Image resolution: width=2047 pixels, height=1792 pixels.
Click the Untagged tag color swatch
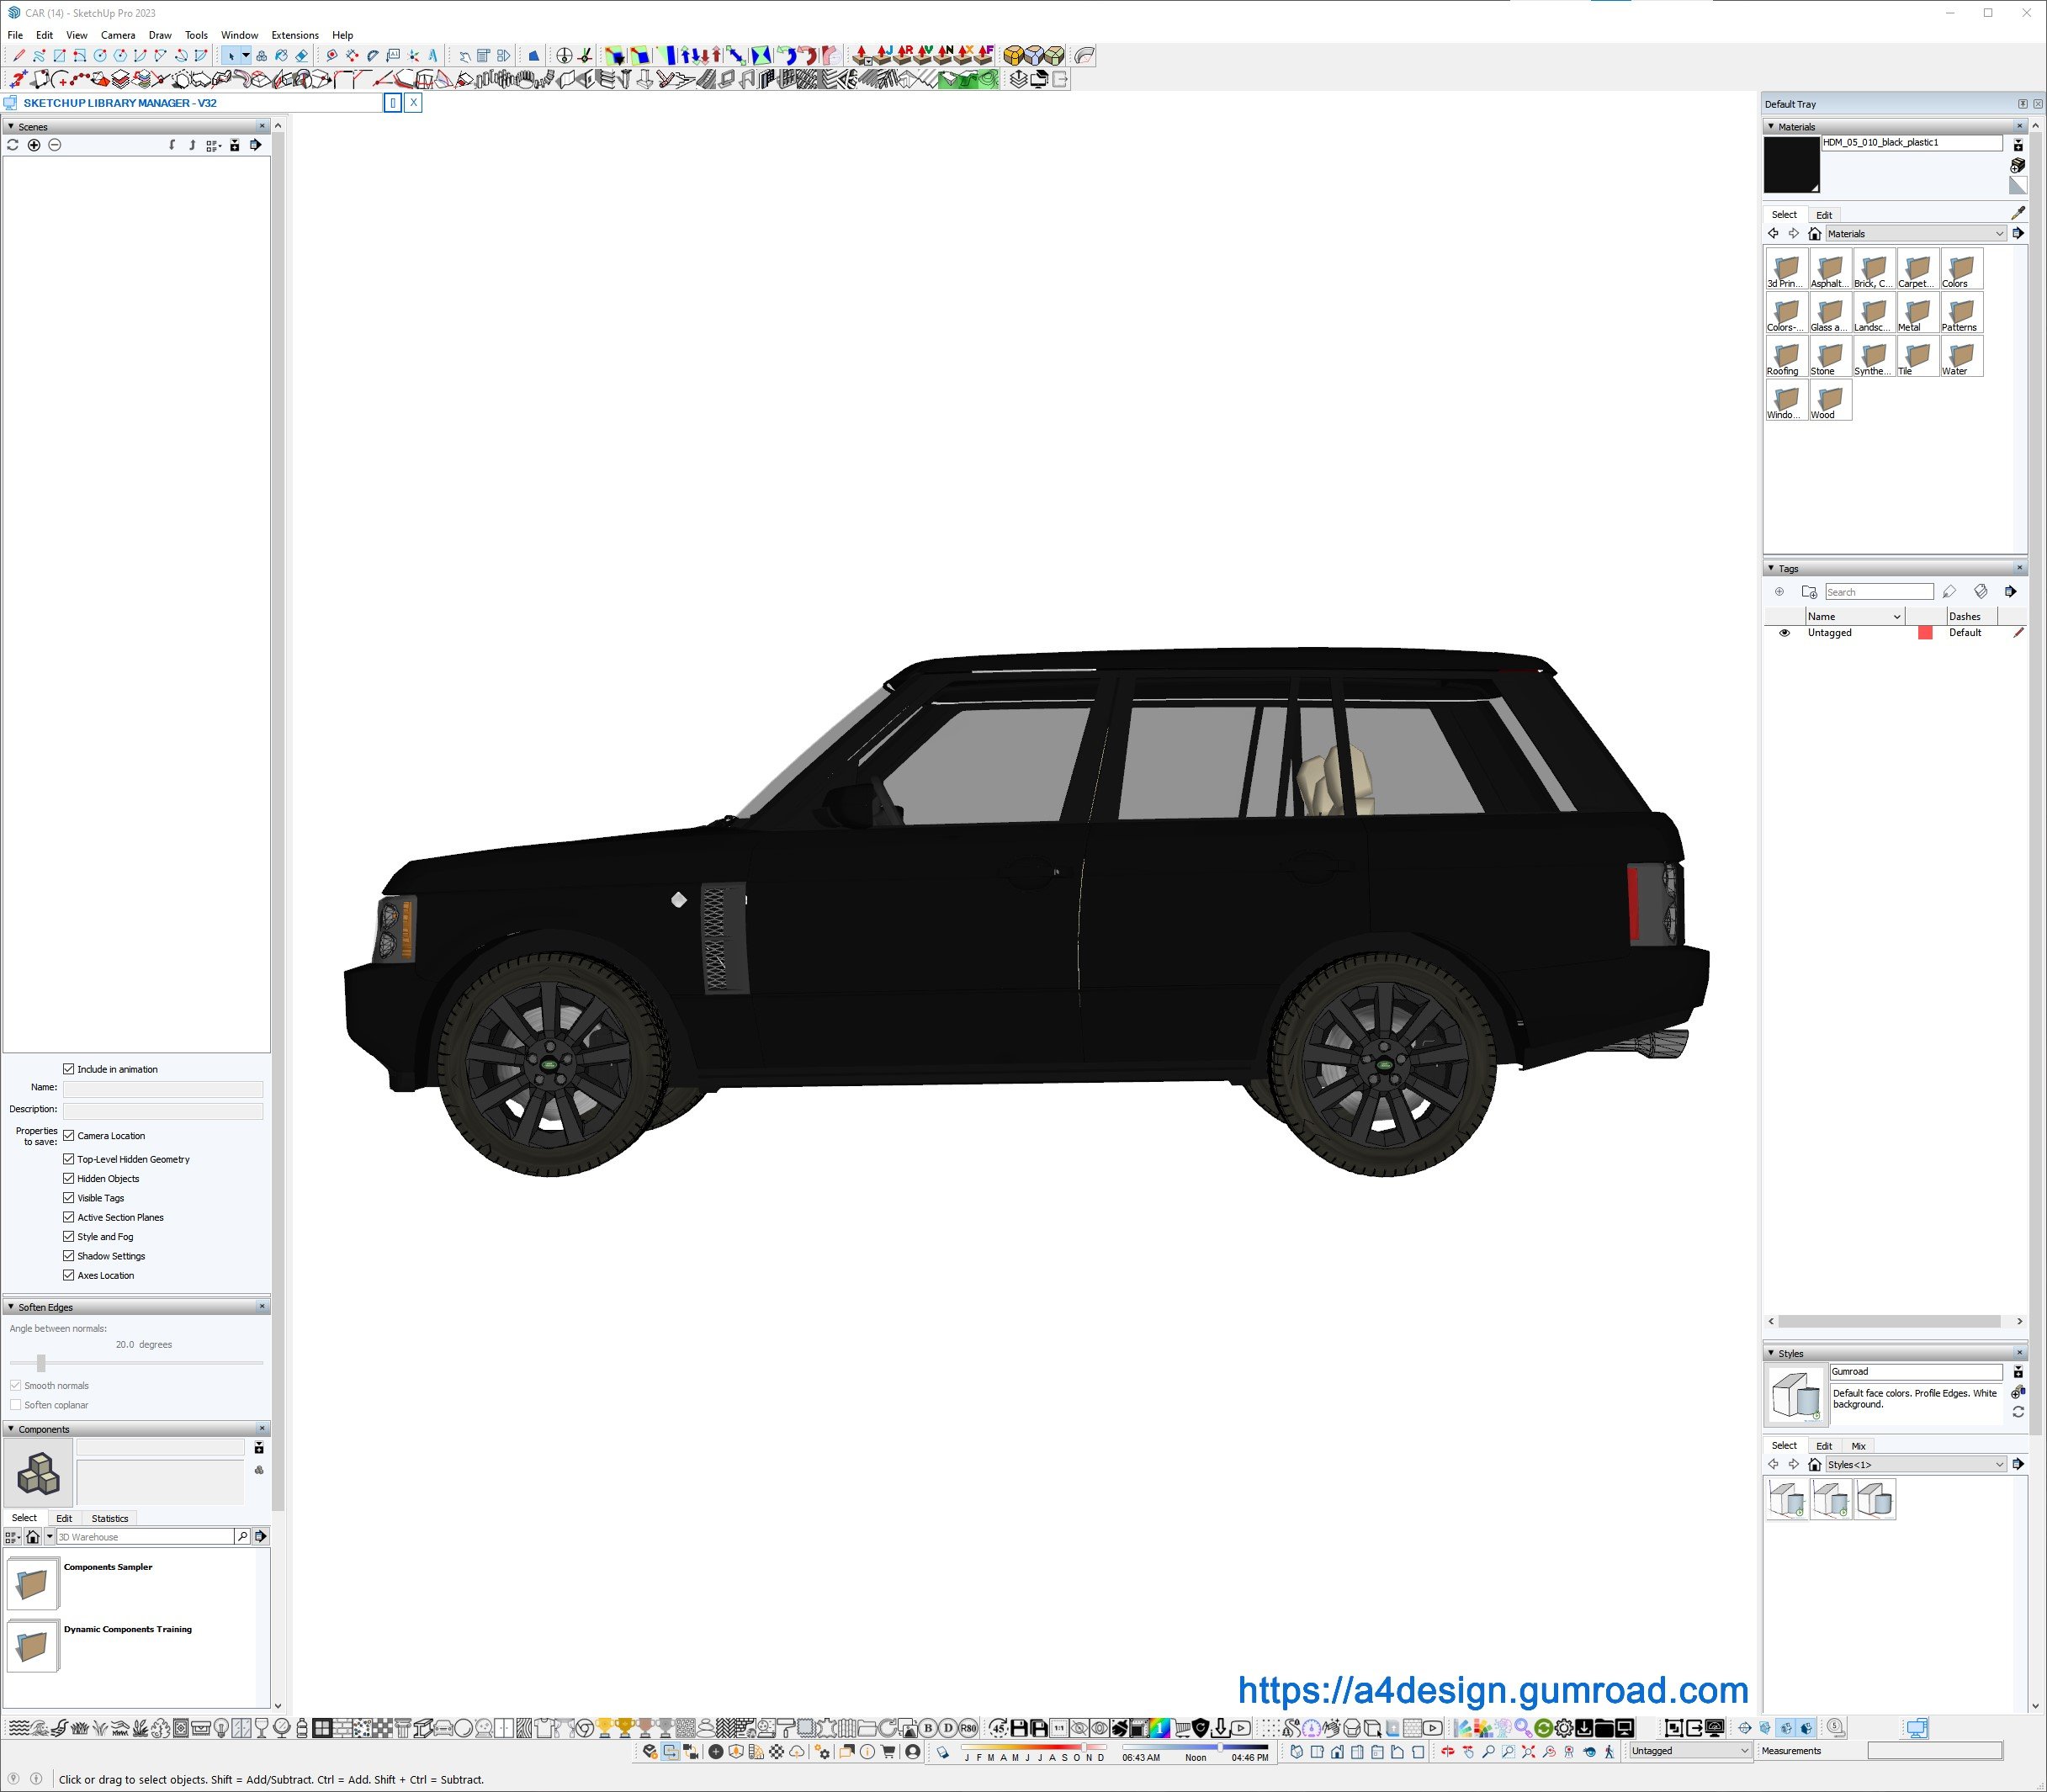1925,633
